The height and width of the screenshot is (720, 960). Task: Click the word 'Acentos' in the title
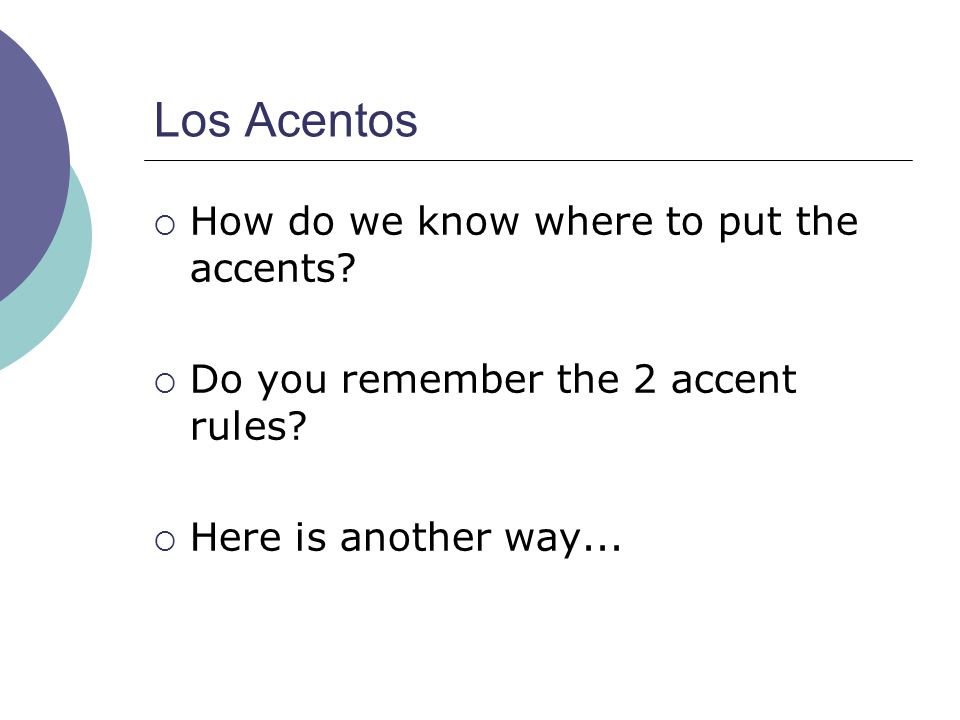tap(331, 120)
